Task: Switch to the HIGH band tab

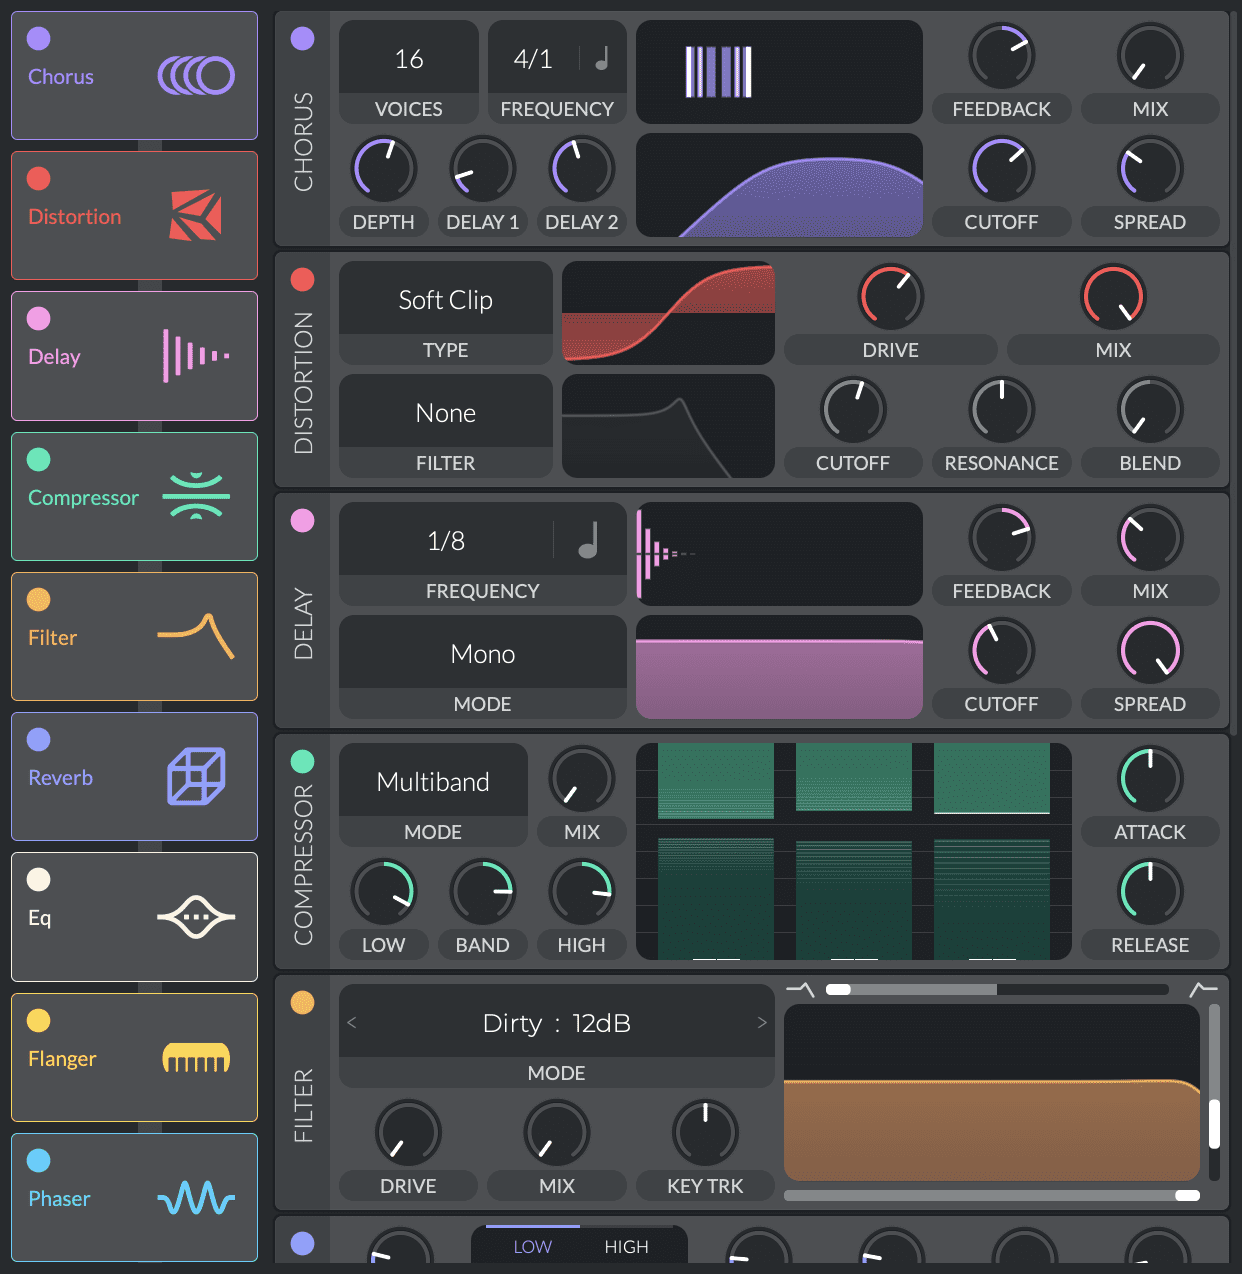Action: [x=626, y=1247]
